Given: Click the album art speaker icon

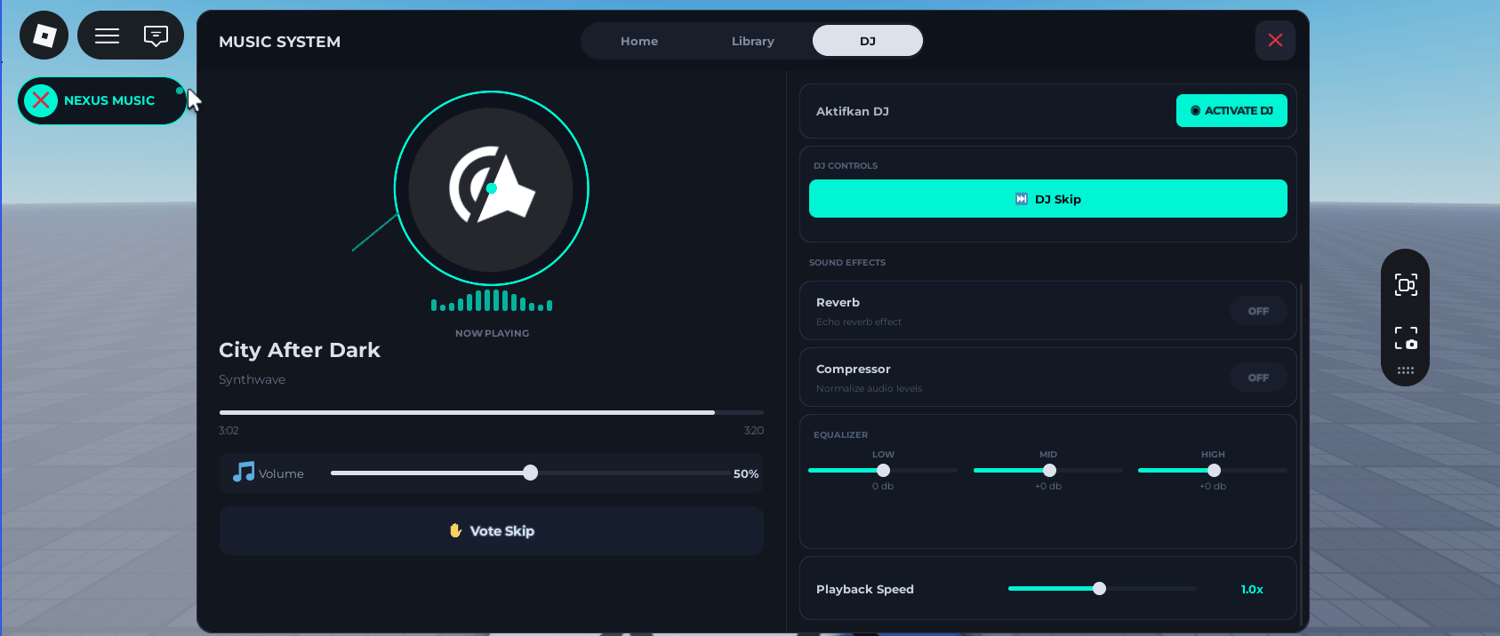Looking at the screenshot, I should [491, 188].
